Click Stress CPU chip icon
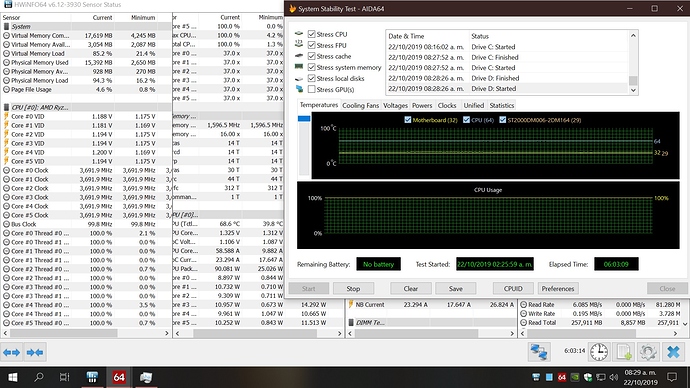 pyautogui.click(x=299, y=34)
